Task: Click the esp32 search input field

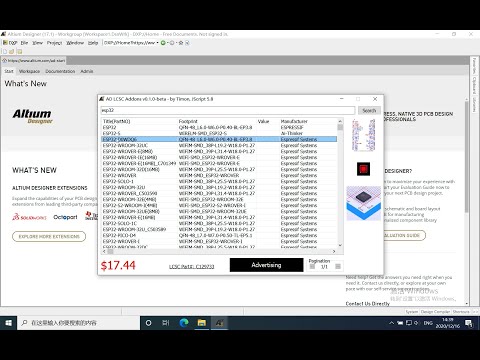Action: 228,110
